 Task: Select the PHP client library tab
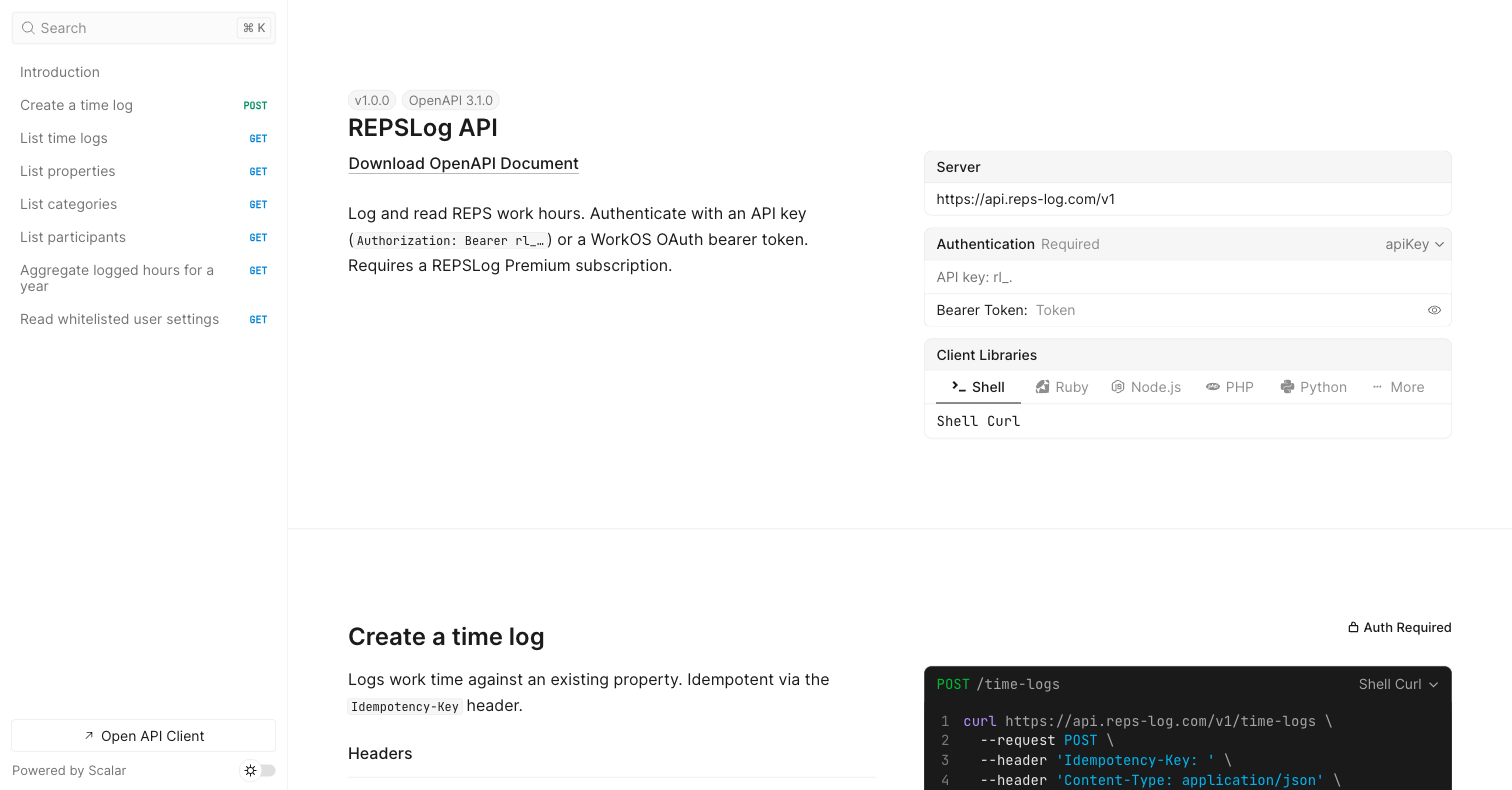(x=1230, y=387)
